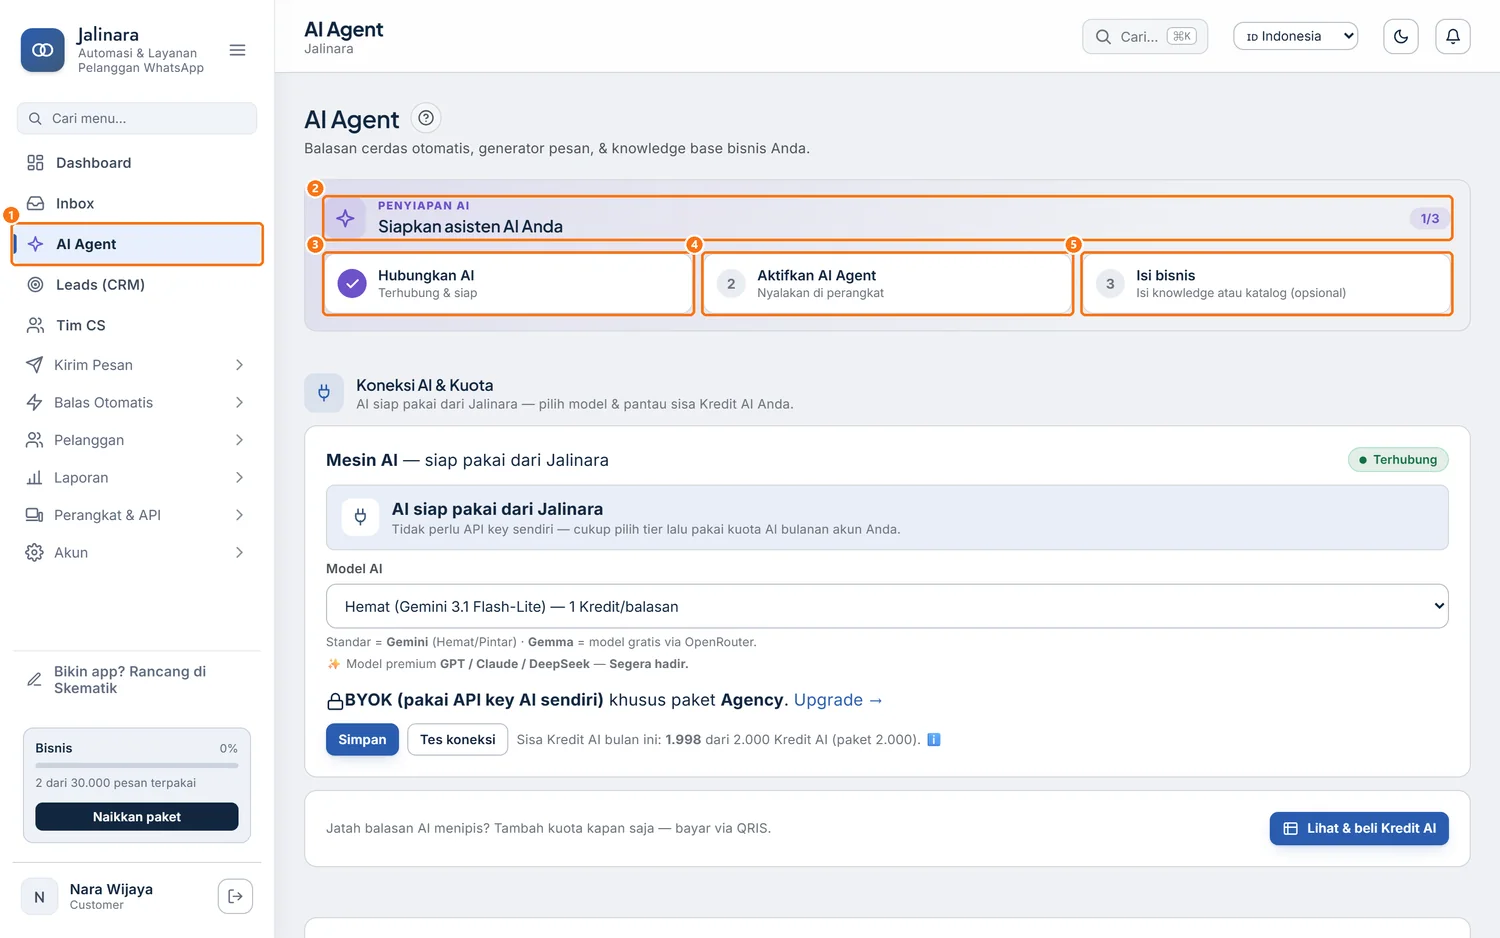Expand the Akun menu
The height and width of the screenshot is (938, 1500).
(137, 553)
